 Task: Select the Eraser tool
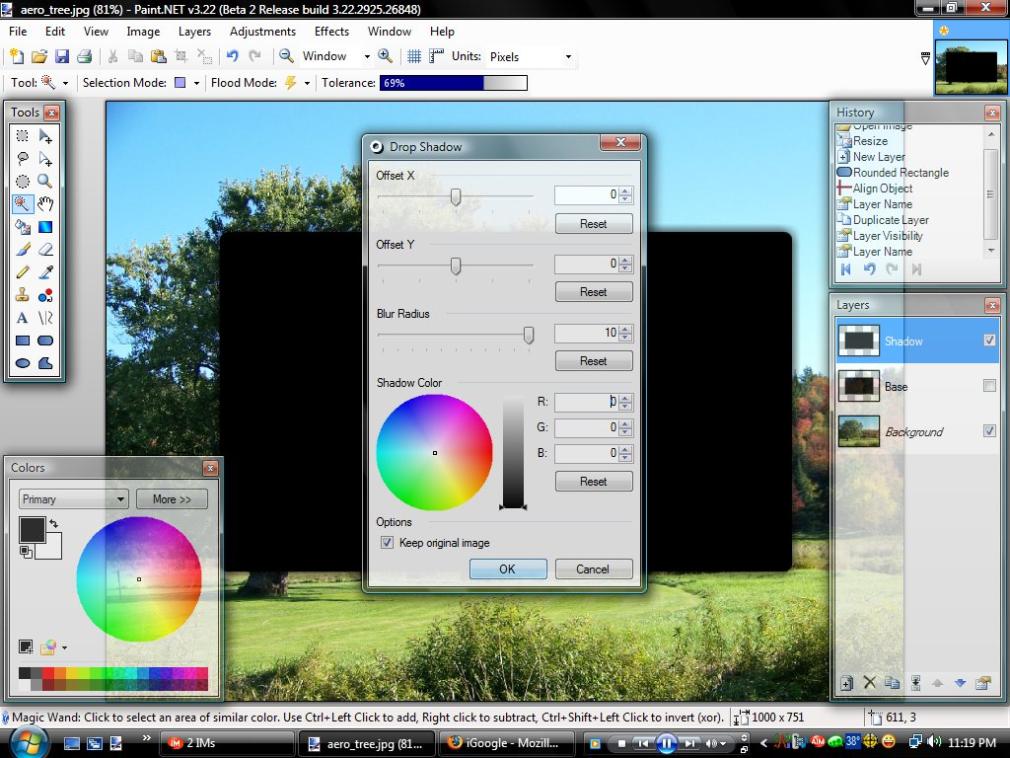pyautogui.click(x=45, y=250)
